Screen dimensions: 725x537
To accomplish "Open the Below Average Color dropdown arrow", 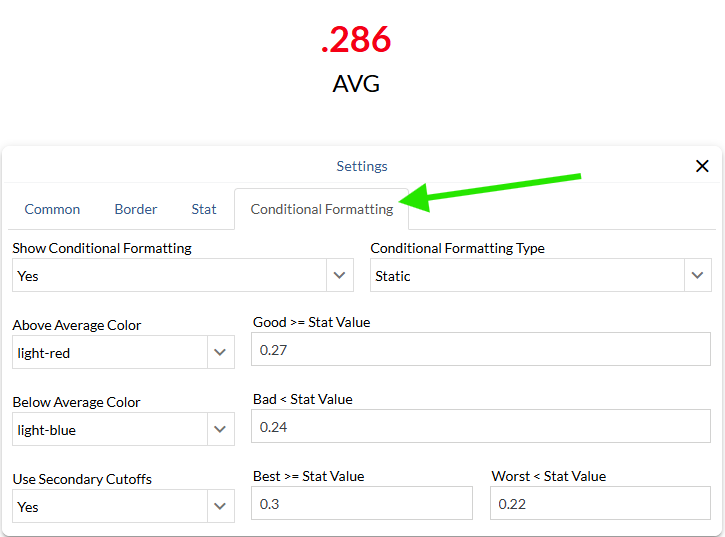I will [220, 429].
